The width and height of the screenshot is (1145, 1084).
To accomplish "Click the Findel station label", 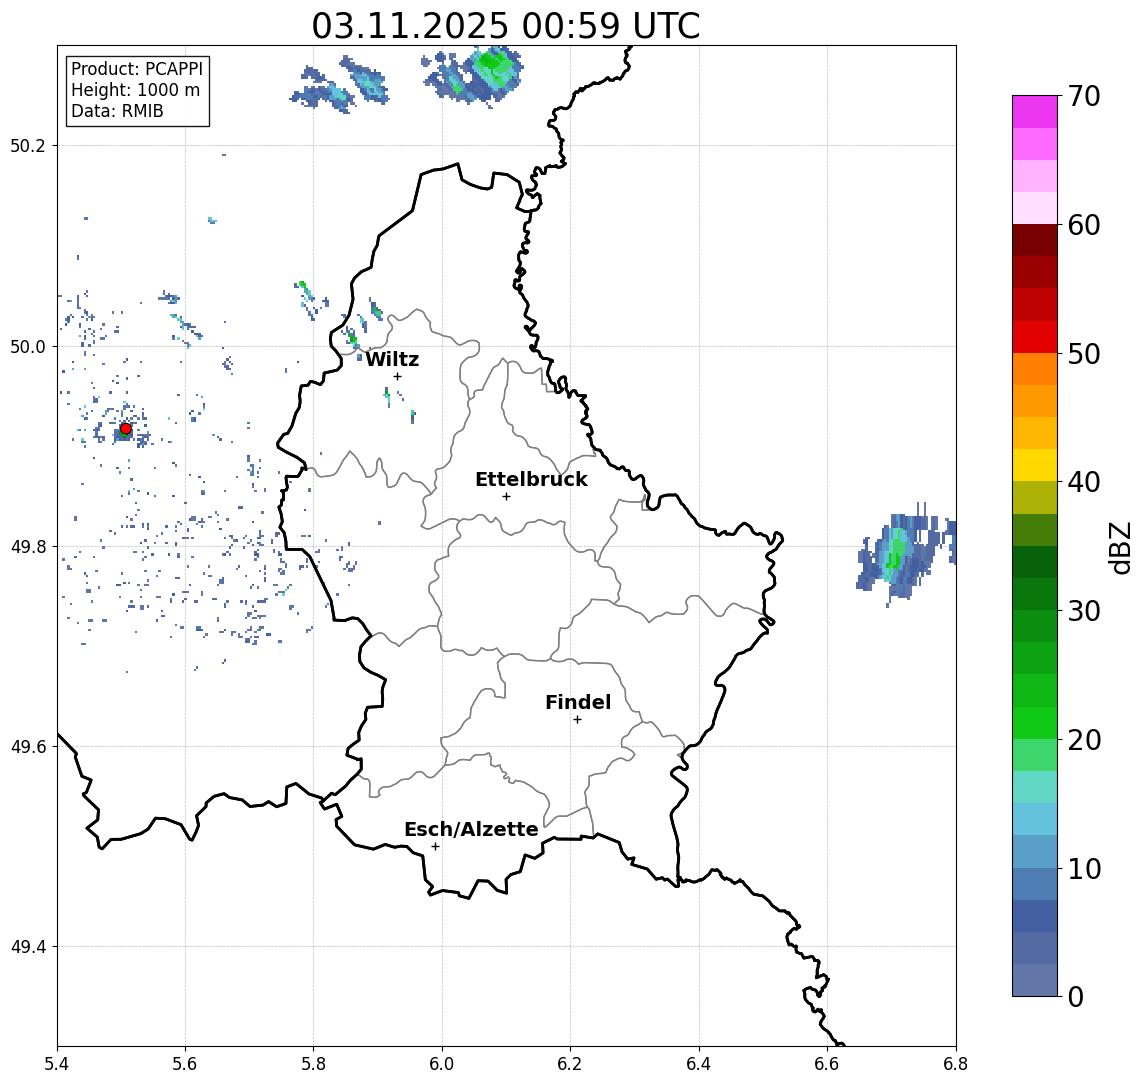I will click(578, 702).
